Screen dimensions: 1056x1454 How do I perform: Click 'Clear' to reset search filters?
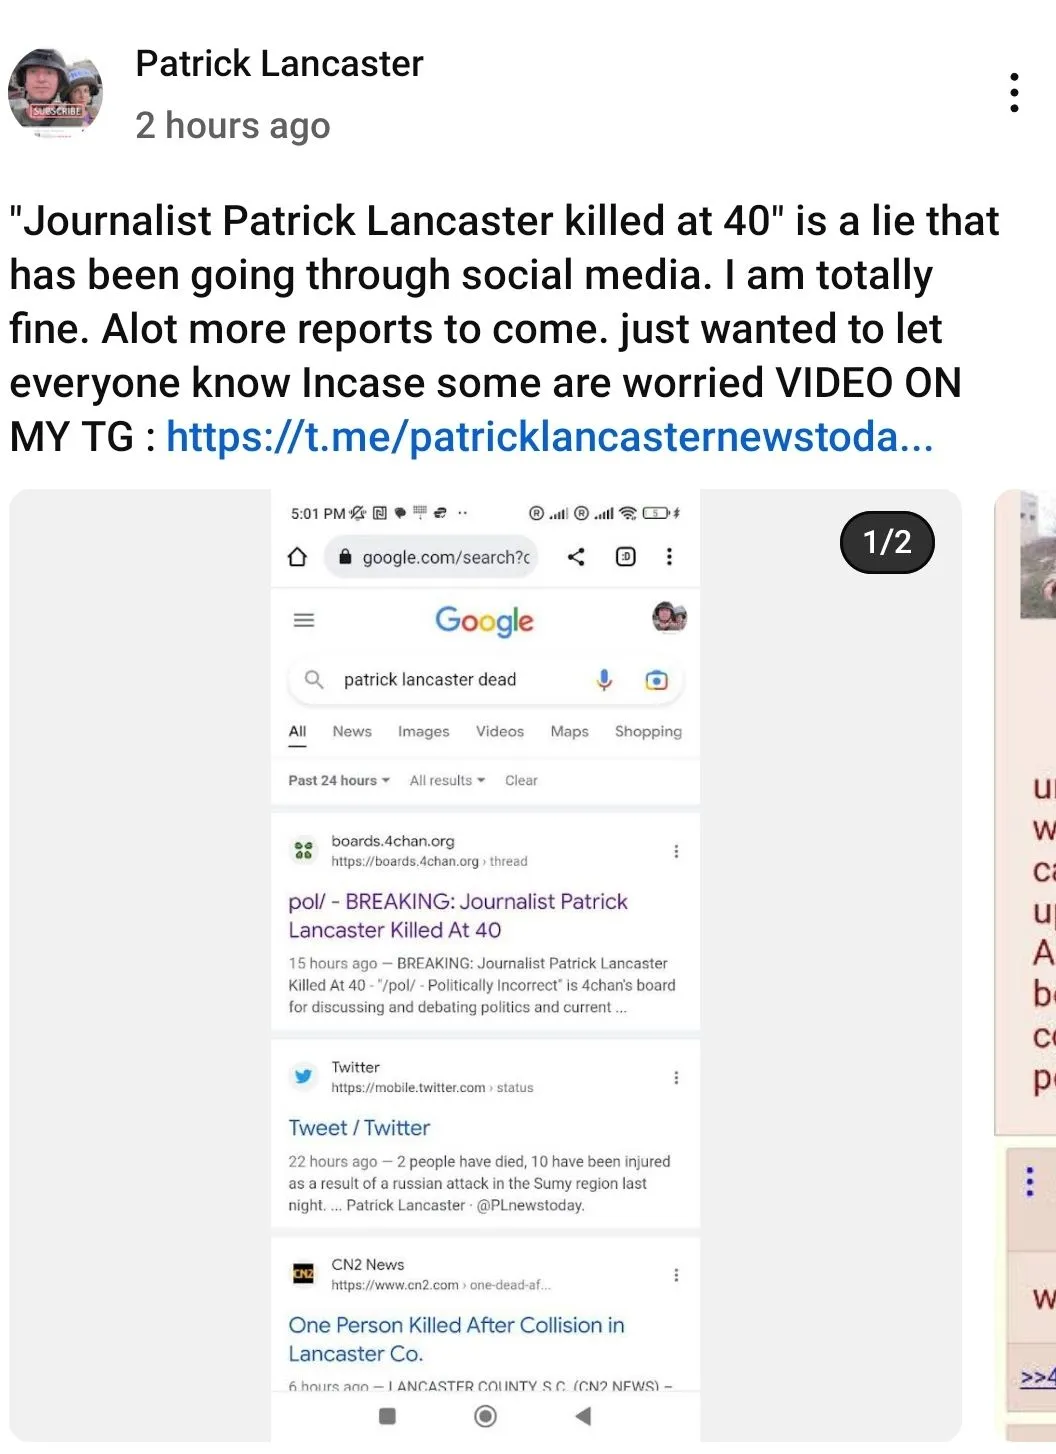pos(521,780)
